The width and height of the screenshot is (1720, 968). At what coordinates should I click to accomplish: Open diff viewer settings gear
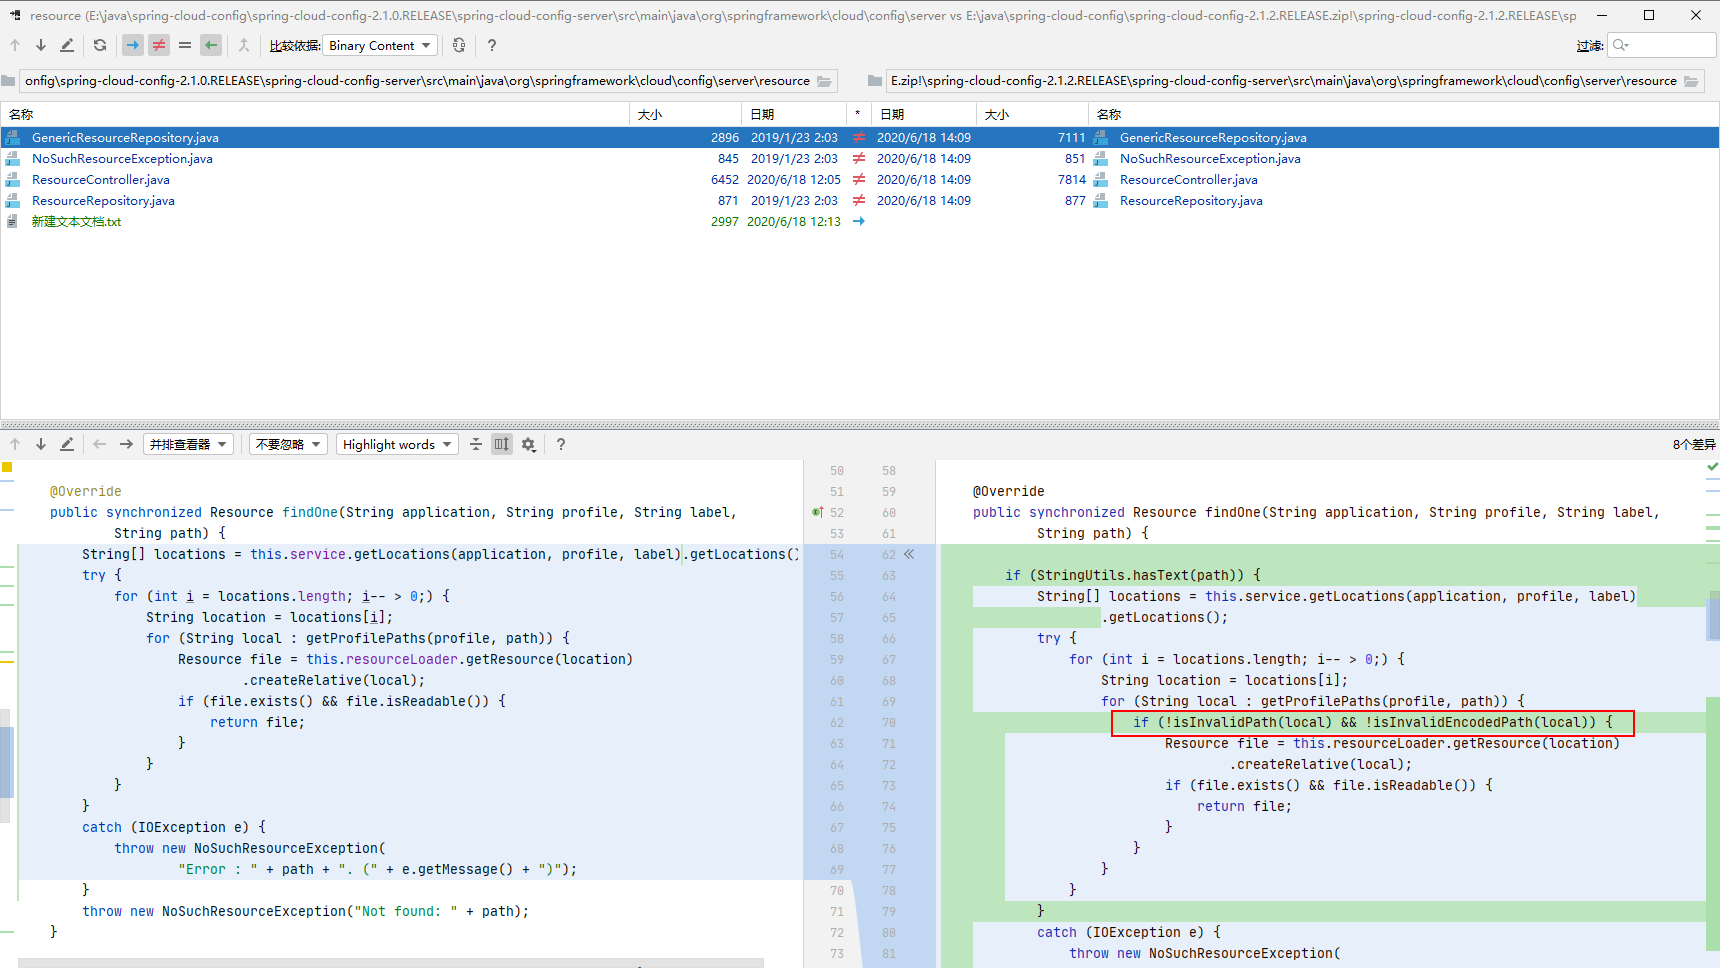(x=529, y=444)
